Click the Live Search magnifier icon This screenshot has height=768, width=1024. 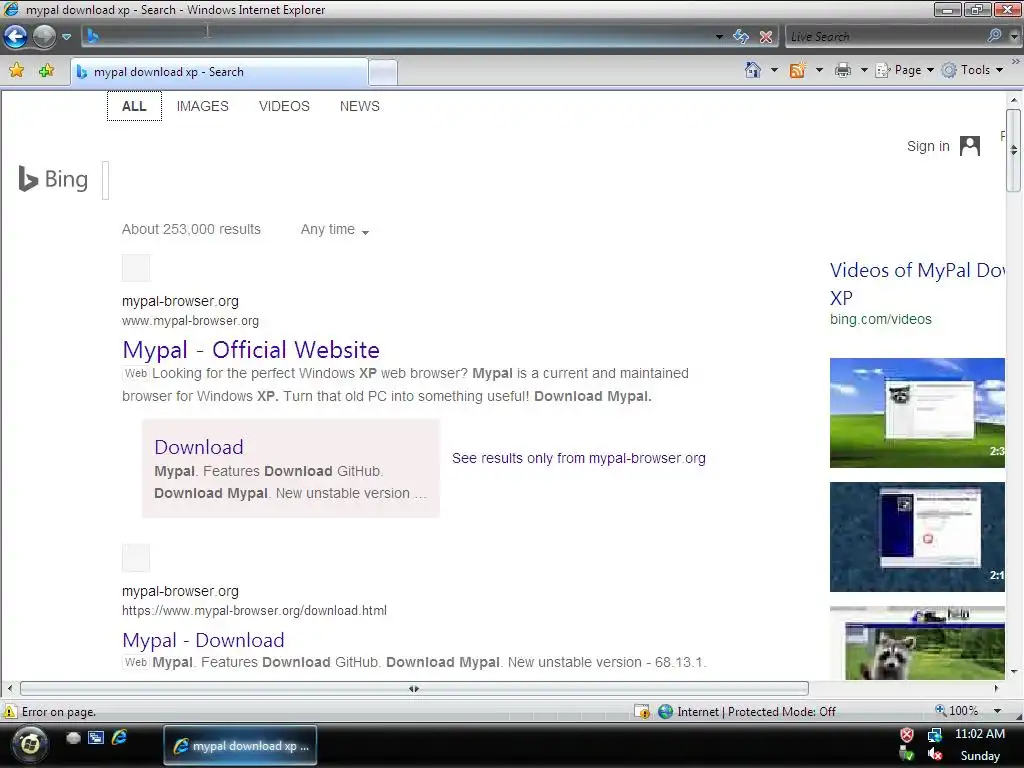(x=995, y=35)
